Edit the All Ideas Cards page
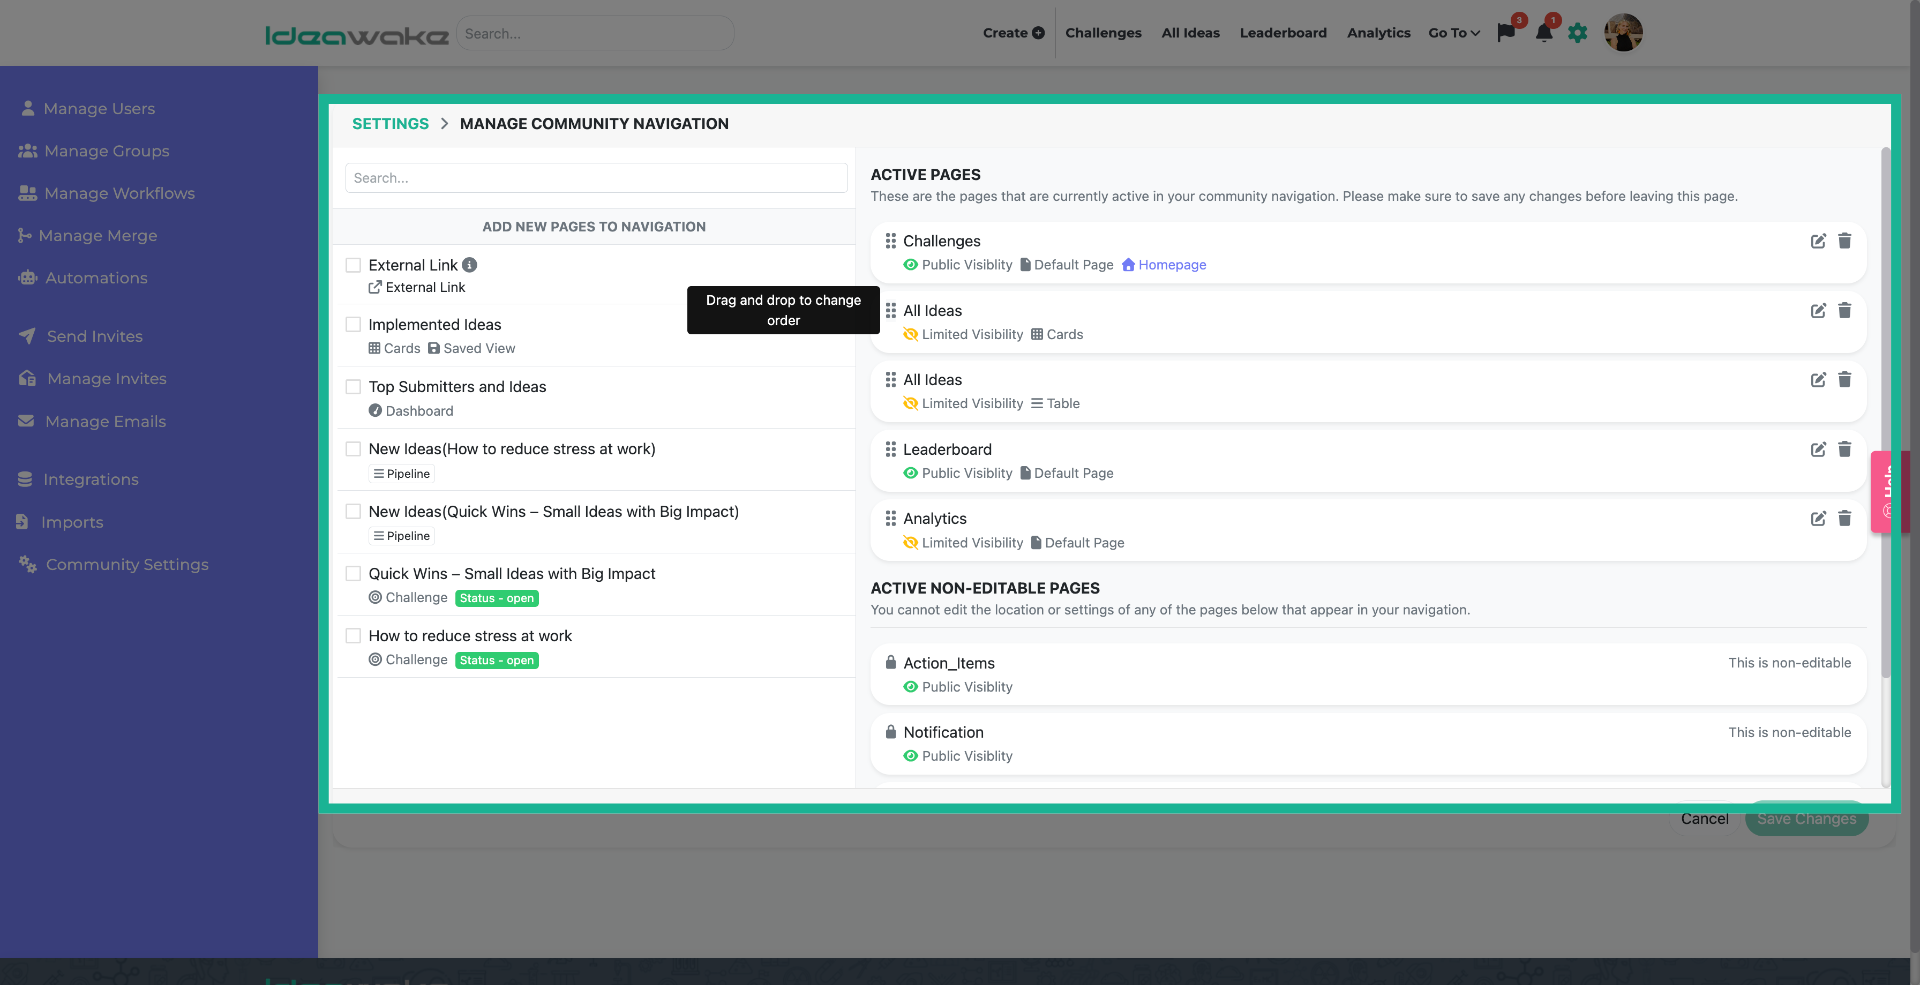Viewport: 1920px width, 985px height. click(x=1818, y=311)
